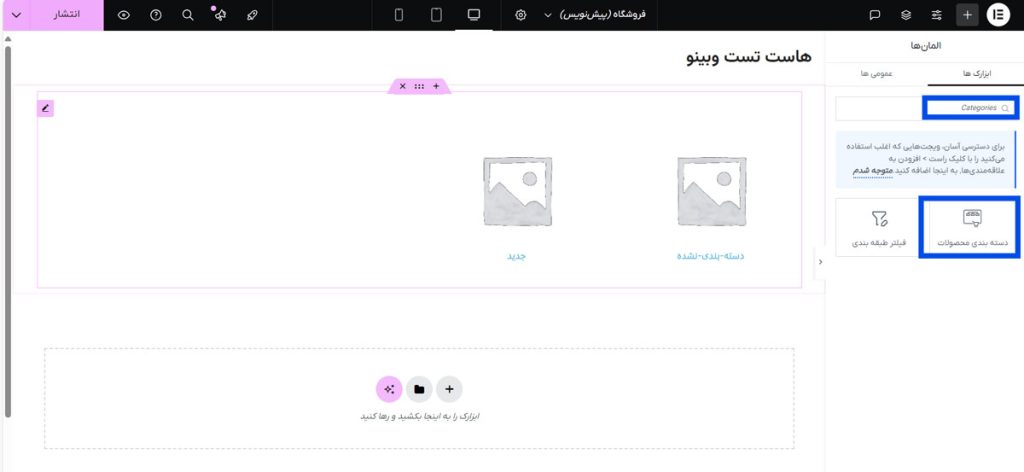Expand publish options arrow beside انتشار

coord(16,15)
